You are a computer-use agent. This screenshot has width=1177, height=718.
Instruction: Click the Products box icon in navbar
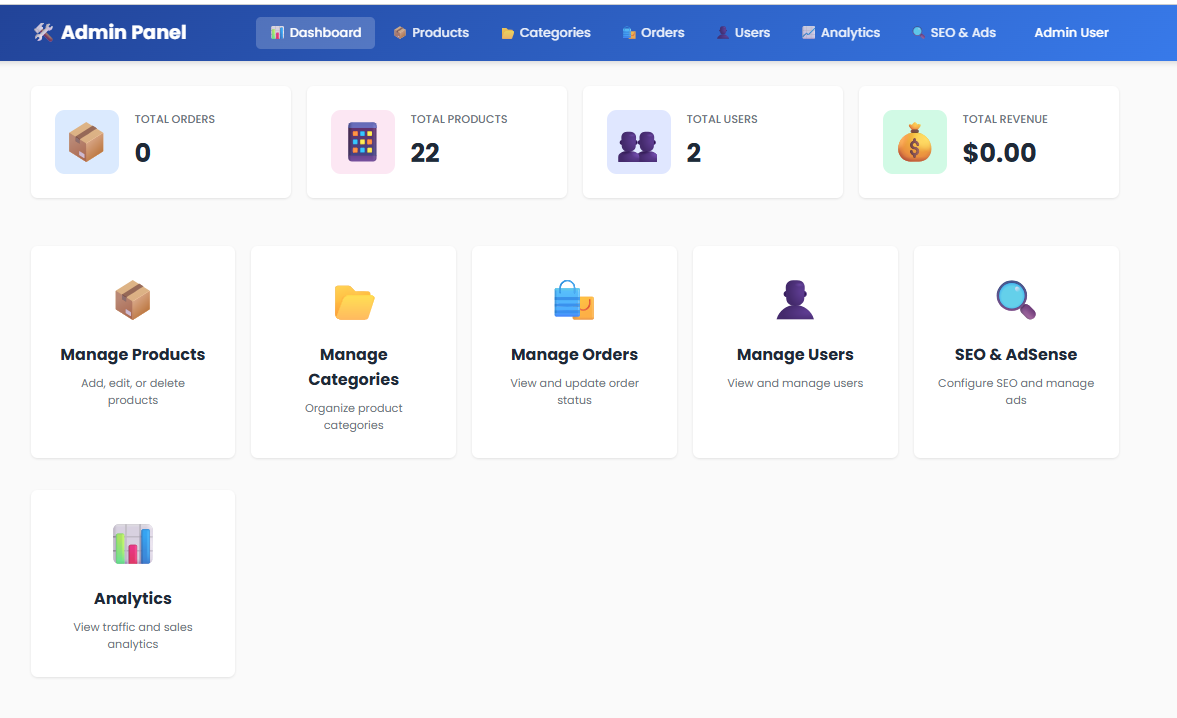[x=400, y=33]
